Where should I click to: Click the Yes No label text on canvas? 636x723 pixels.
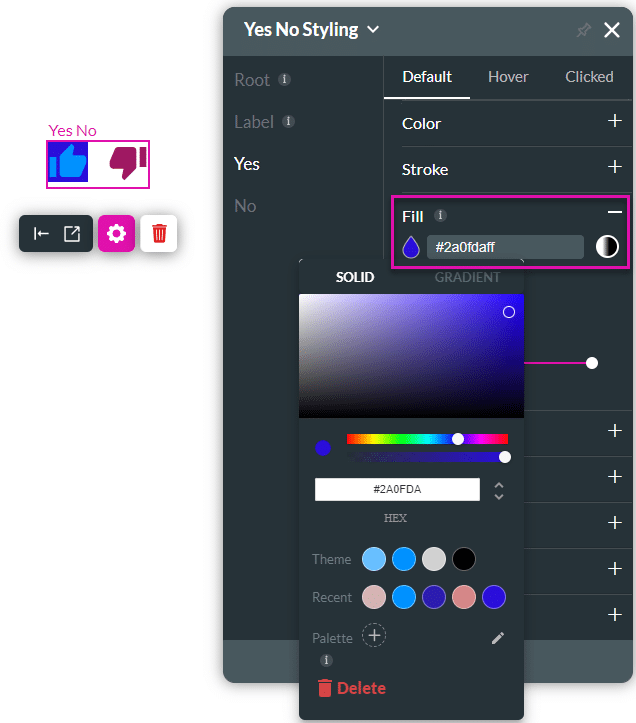click(72, 130)
